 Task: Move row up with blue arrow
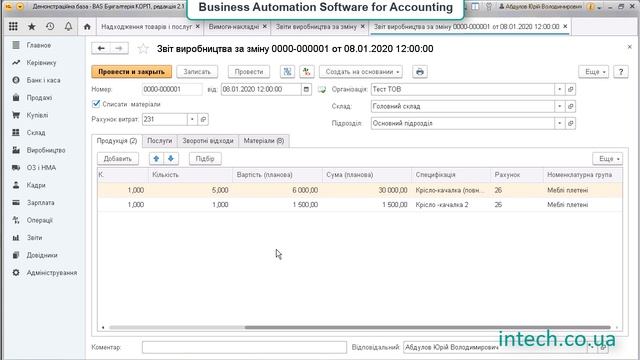[156, 159]
